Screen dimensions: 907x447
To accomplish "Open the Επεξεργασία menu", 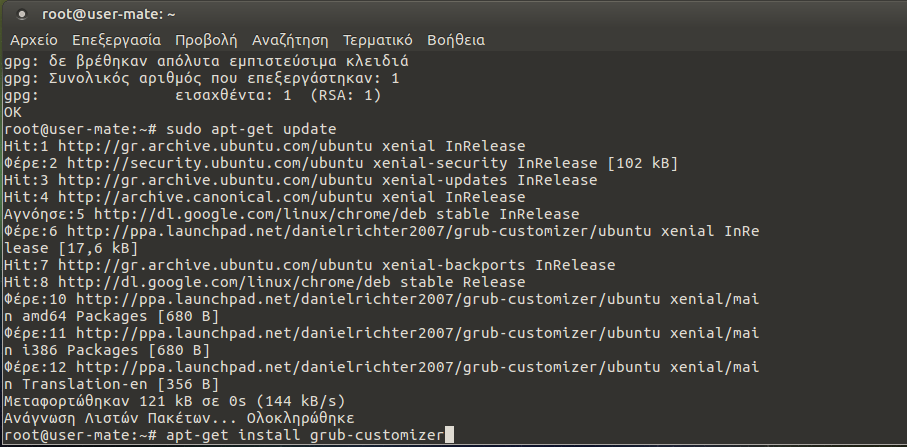I will pyautogui.click(x=116, y=41).
